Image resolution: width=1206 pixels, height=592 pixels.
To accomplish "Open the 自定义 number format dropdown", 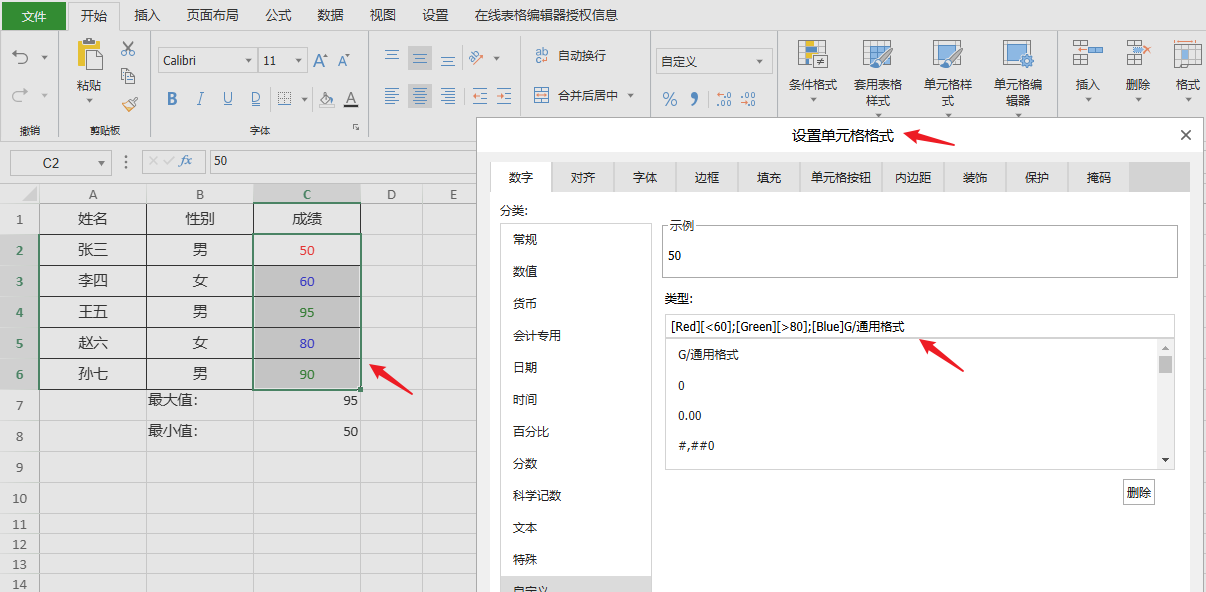I will [x=762, y=61].
